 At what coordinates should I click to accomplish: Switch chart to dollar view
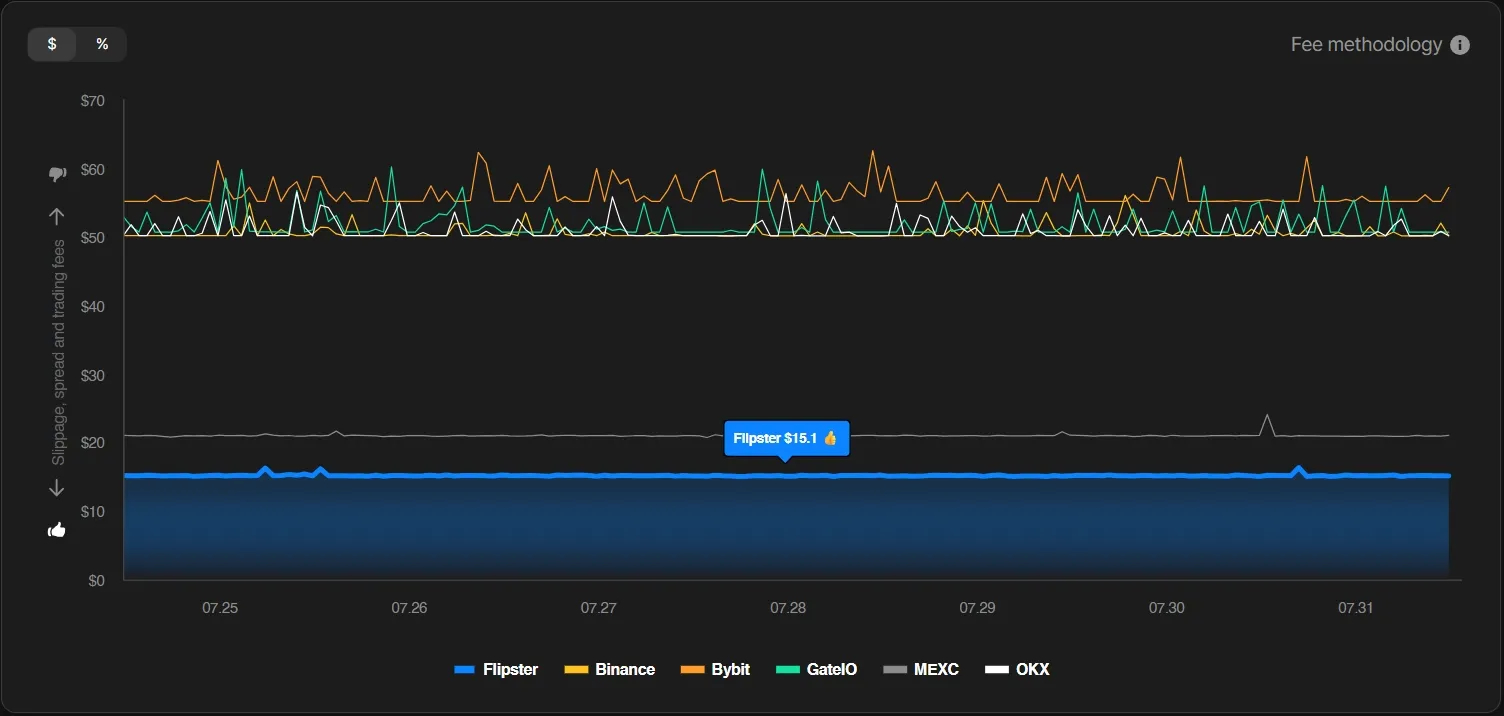(x=52, y=44)
